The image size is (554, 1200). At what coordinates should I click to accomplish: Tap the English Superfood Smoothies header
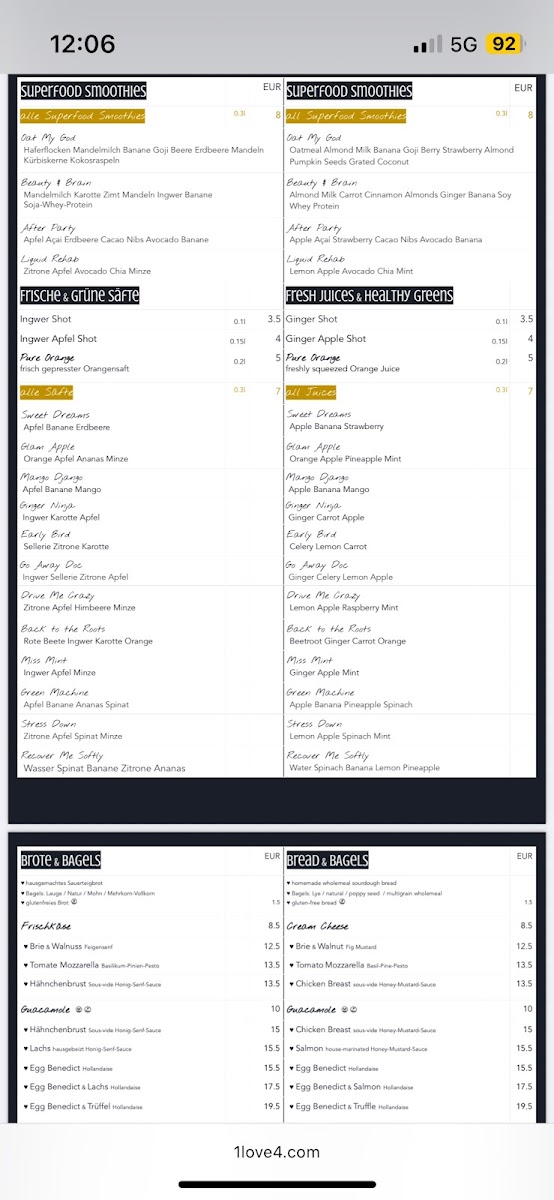point(349,91)
